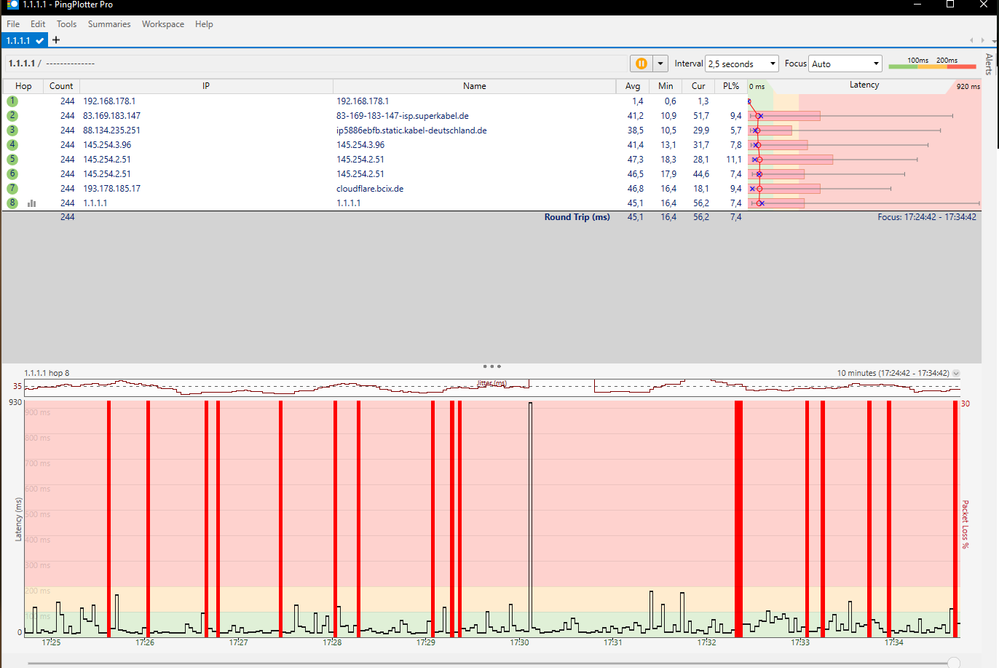The width and height of the screenshot is (999, 668).
Task: Click name cloudflare.bcix.de
Action: click(370, 189)
